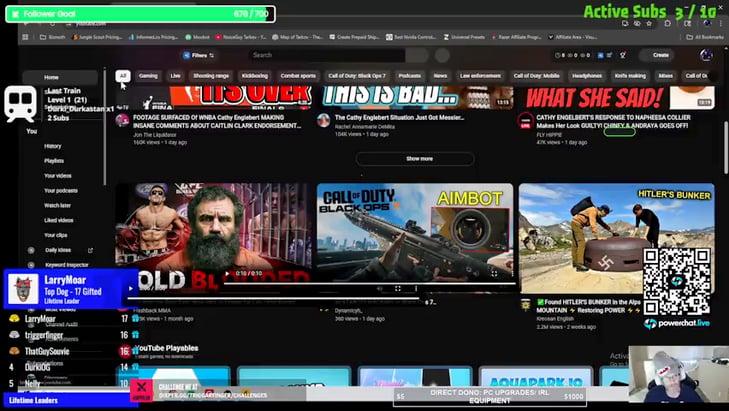
Task: Select the Shooting range filter chip
Action: click(x=211, y=76)
